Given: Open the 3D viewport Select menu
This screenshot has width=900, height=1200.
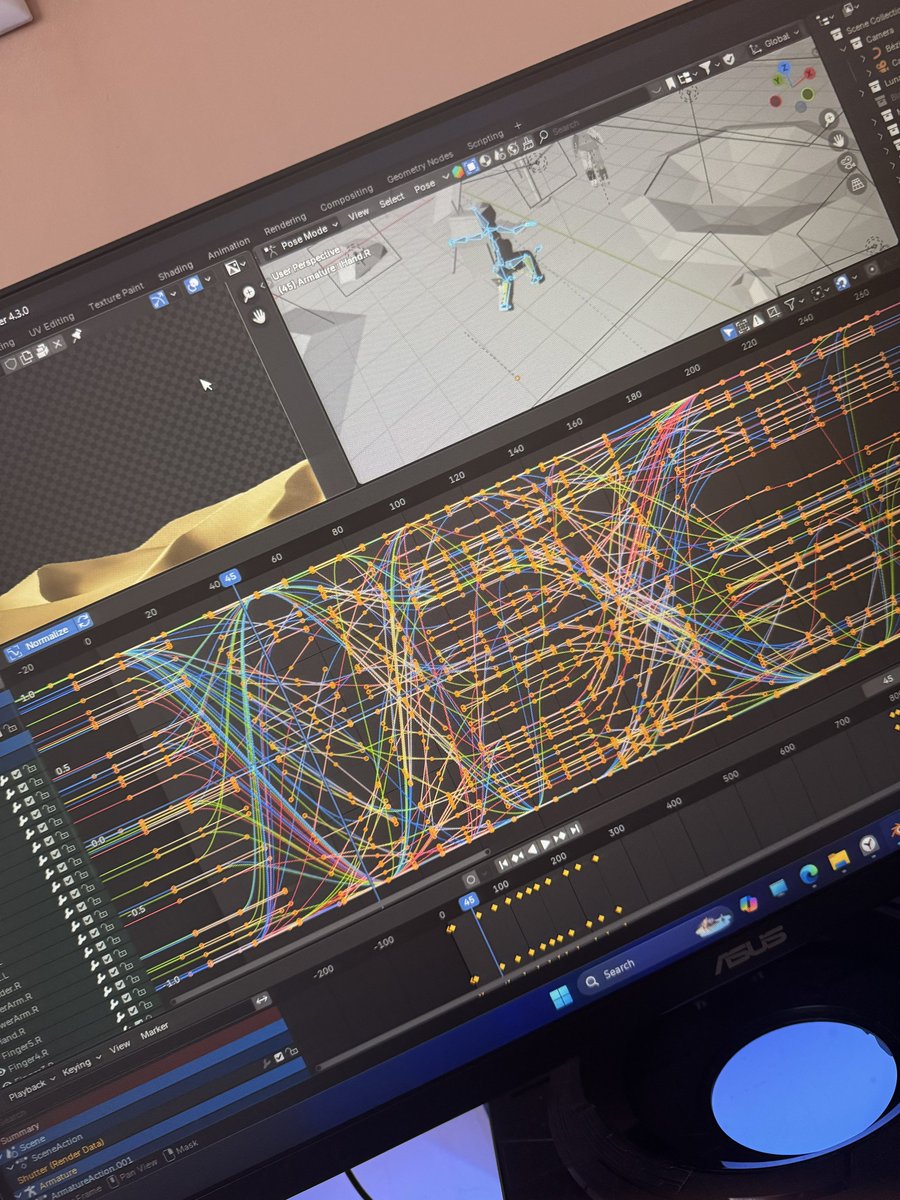Looking at the screenshot, I should pos(392,200).
